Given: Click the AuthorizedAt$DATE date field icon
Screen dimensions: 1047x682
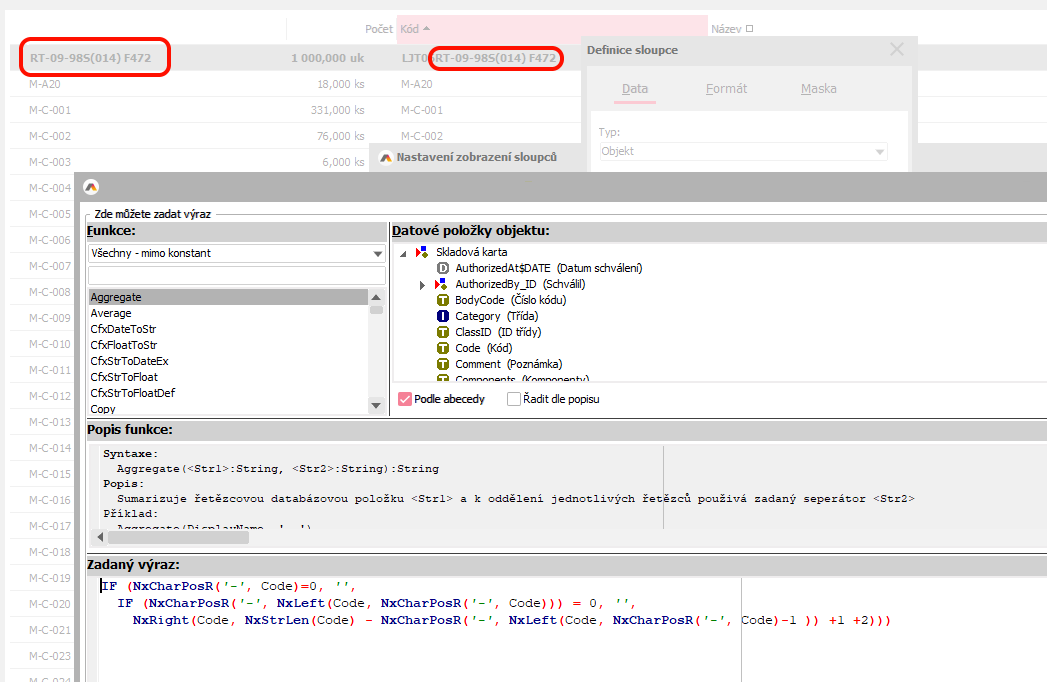Looking at the screenshot, I should coord(443,268).
